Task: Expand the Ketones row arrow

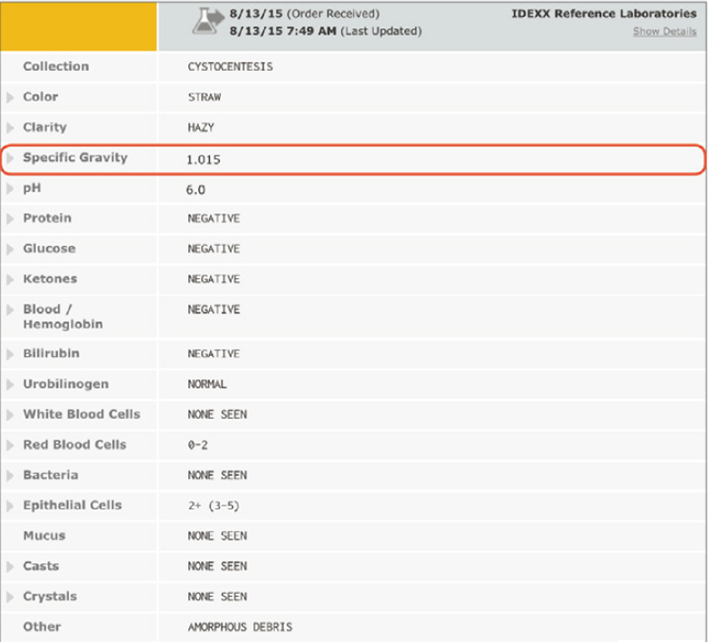Action: click(x=10, y=279)
